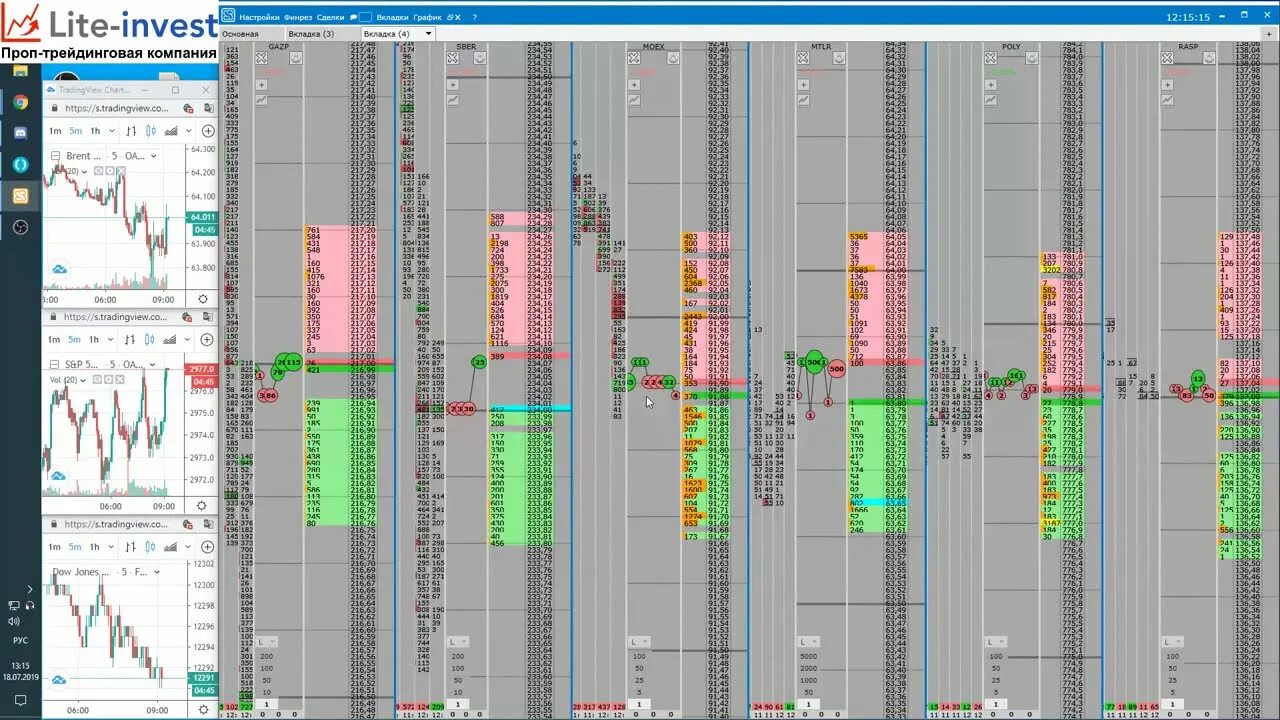Open the chart icon in MTLR panel

pyautogui.click(x=803, y=100)
